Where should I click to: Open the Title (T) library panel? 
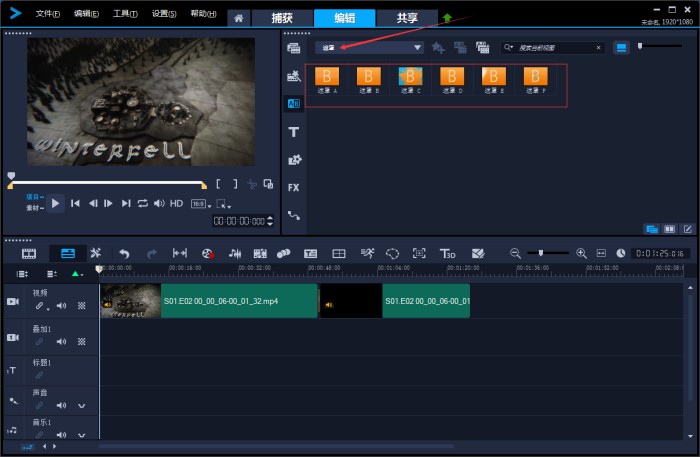point(293,131)
